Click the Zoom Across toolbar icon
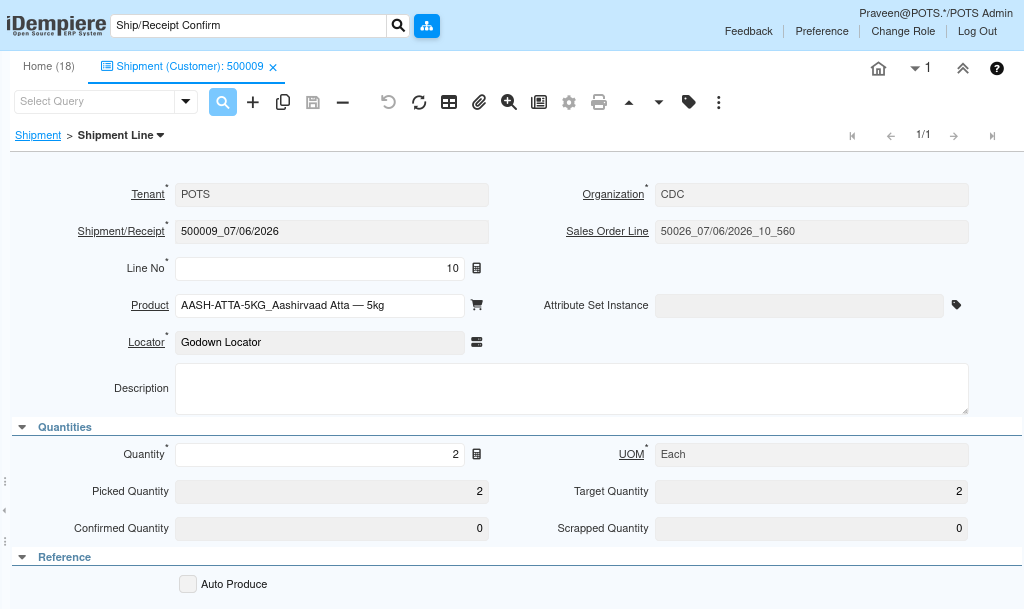1024x609 pixels. coord(509,102)
